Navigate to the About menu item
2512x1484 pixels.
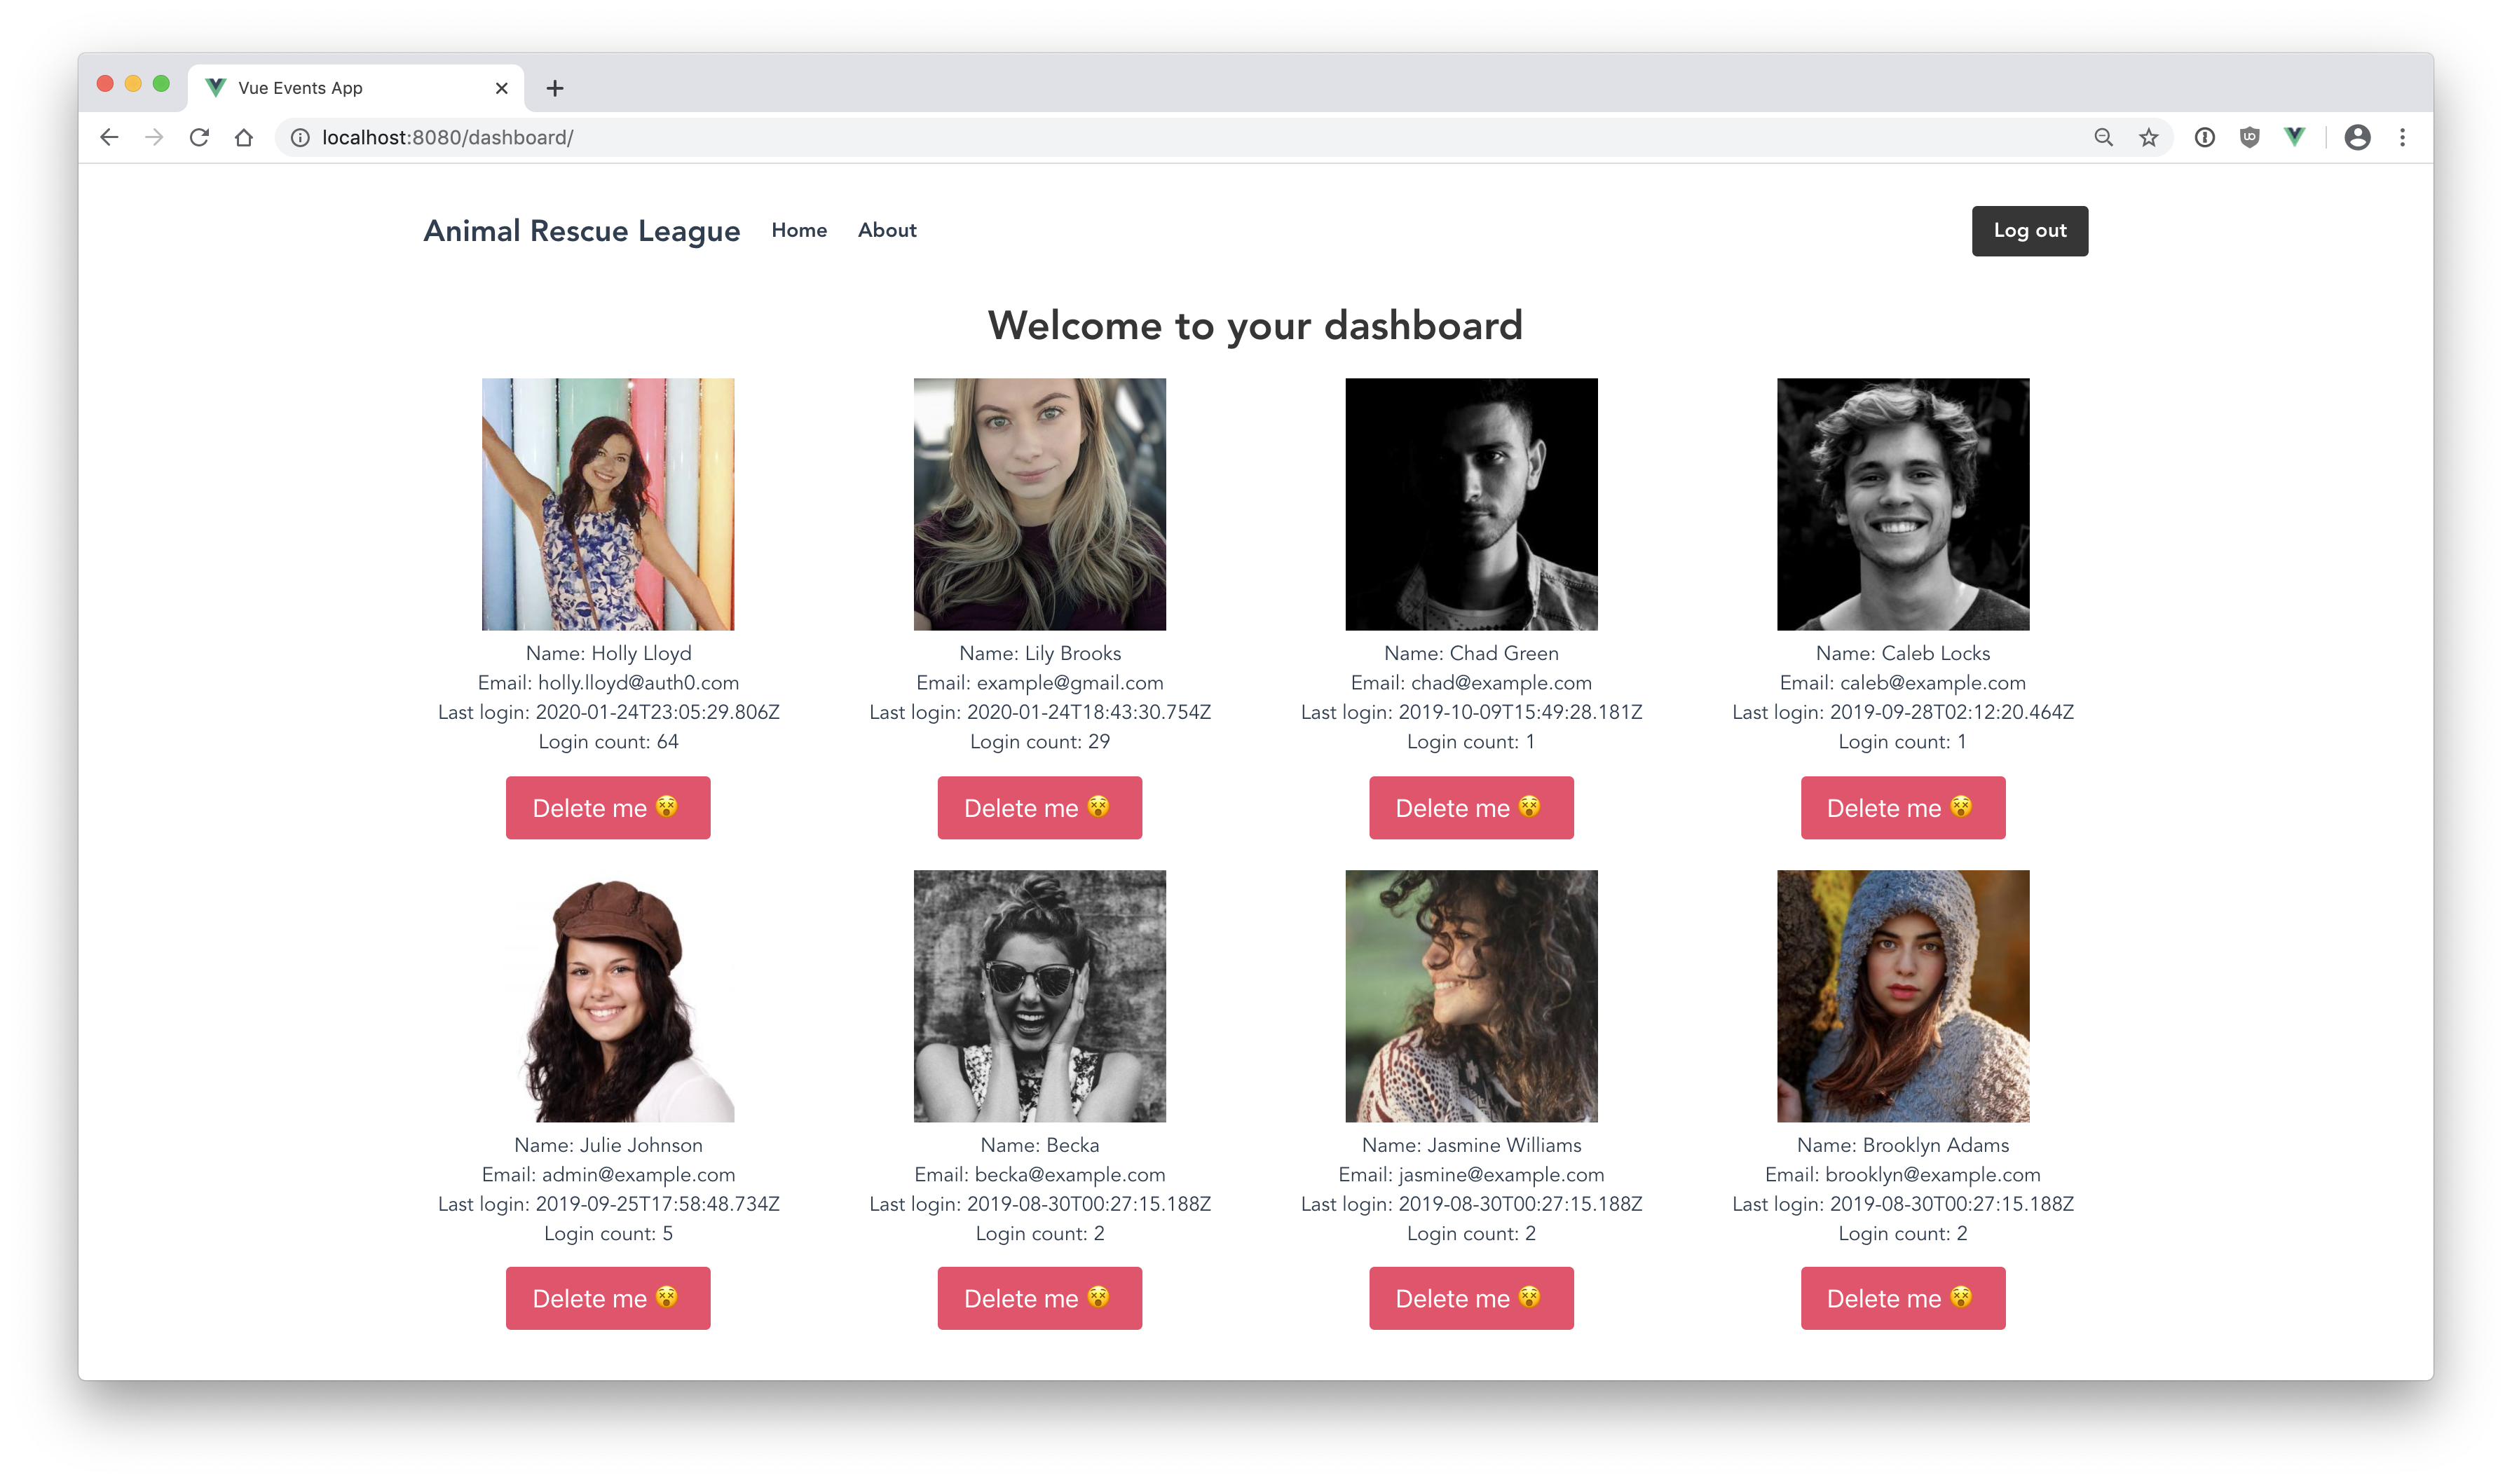889,230
